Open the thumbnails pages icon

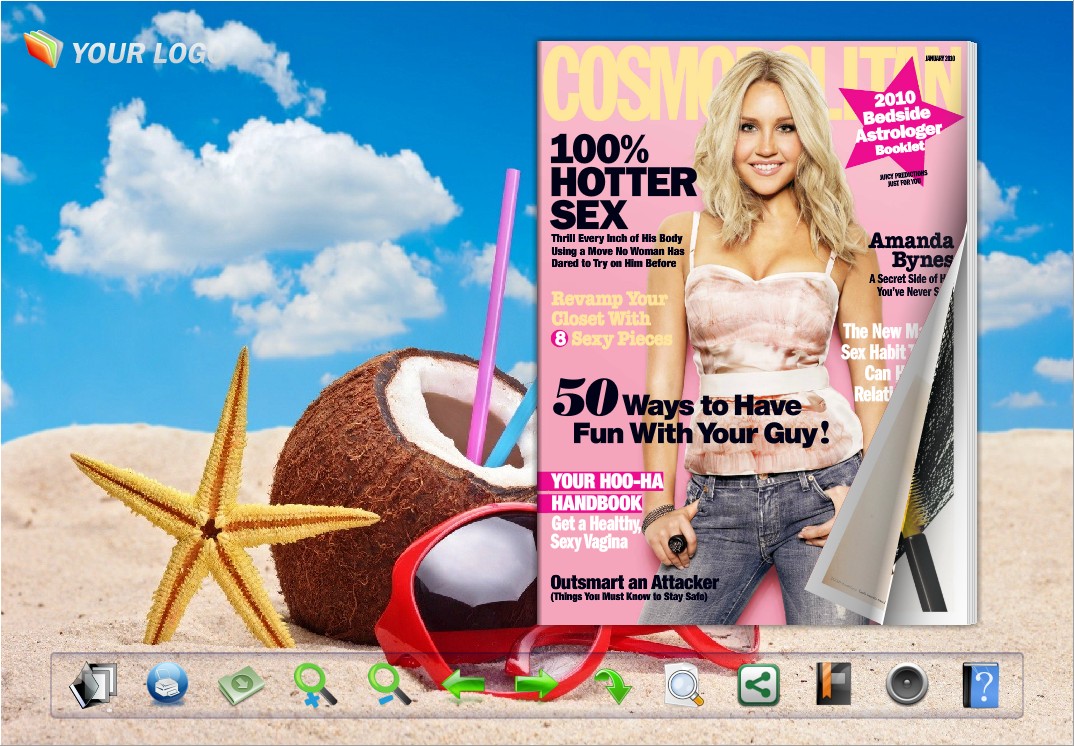94,684
